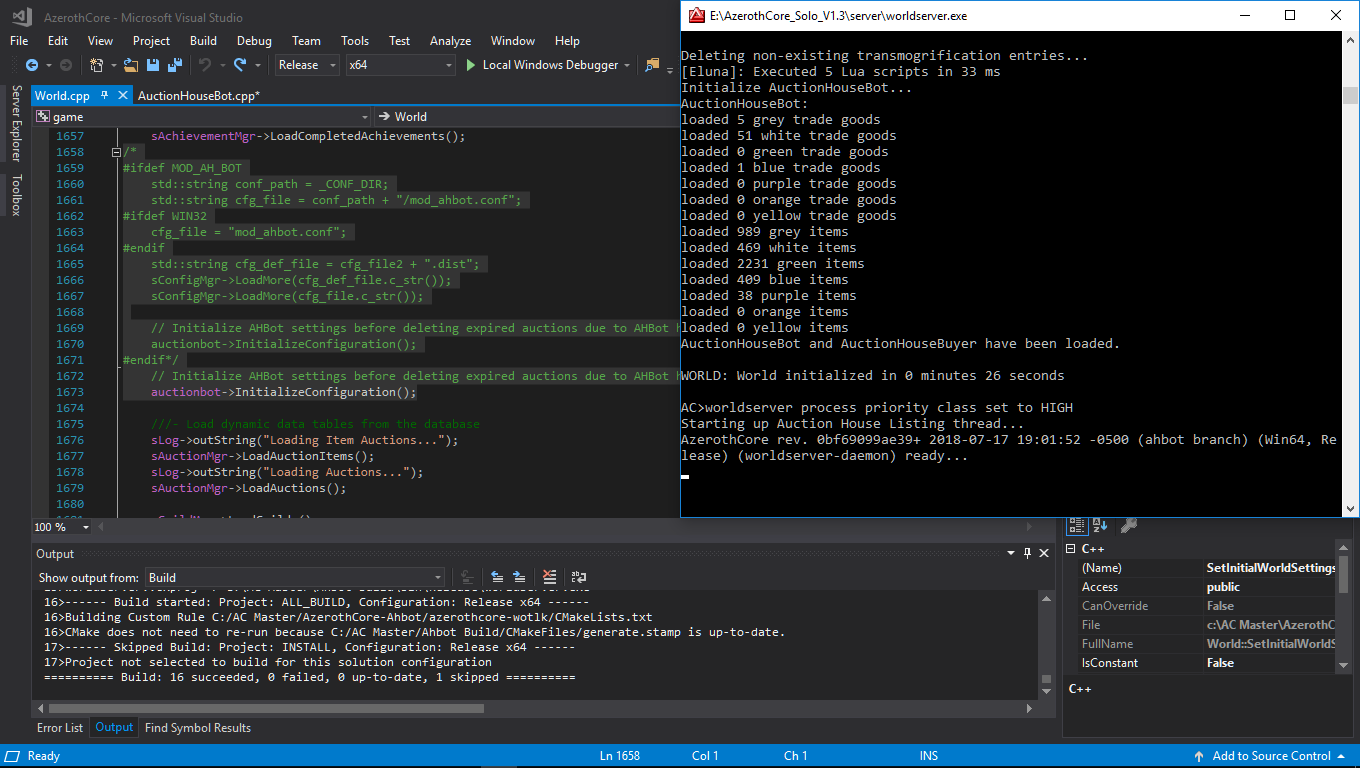
Task: Toggle Word Wrap in the Output window
Action: coord(578,577)
